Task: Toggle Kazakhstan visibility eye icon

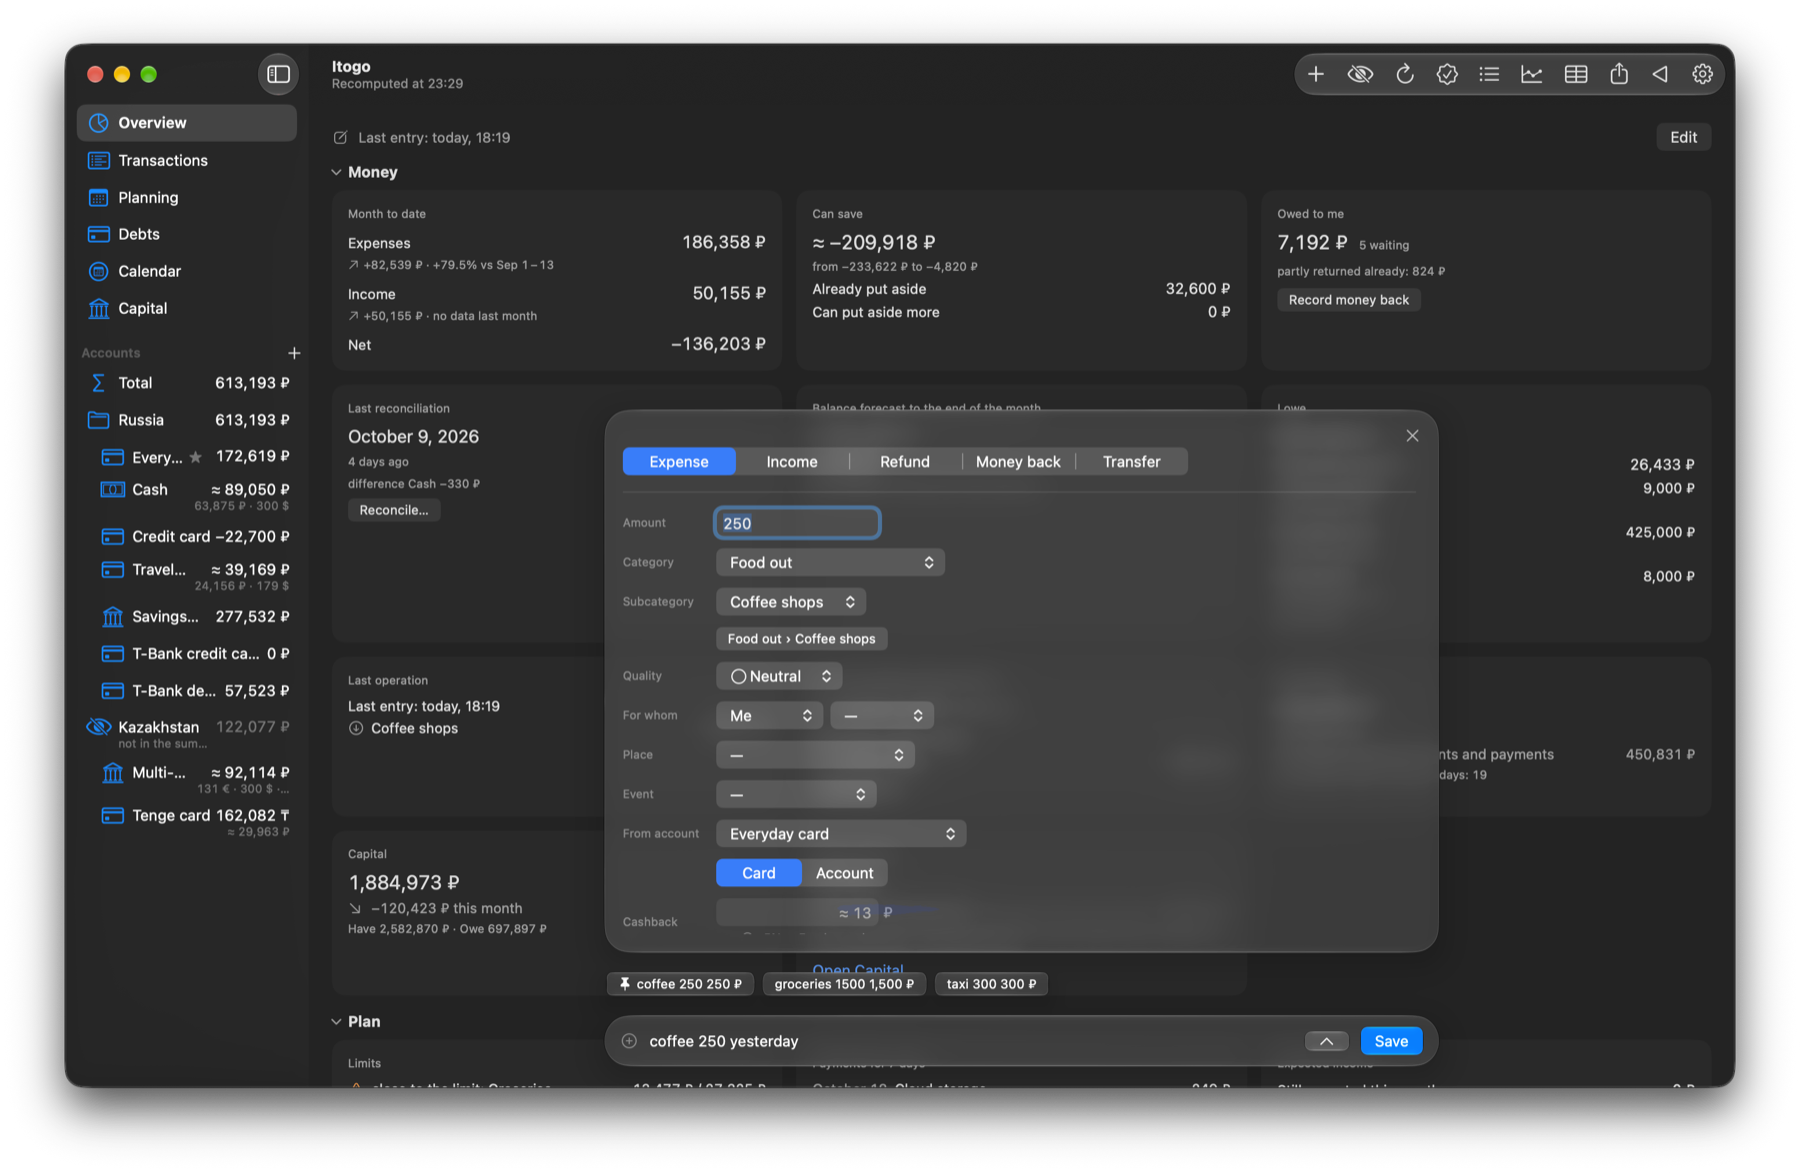Action: pyautogui.click(x=98, y=727)
